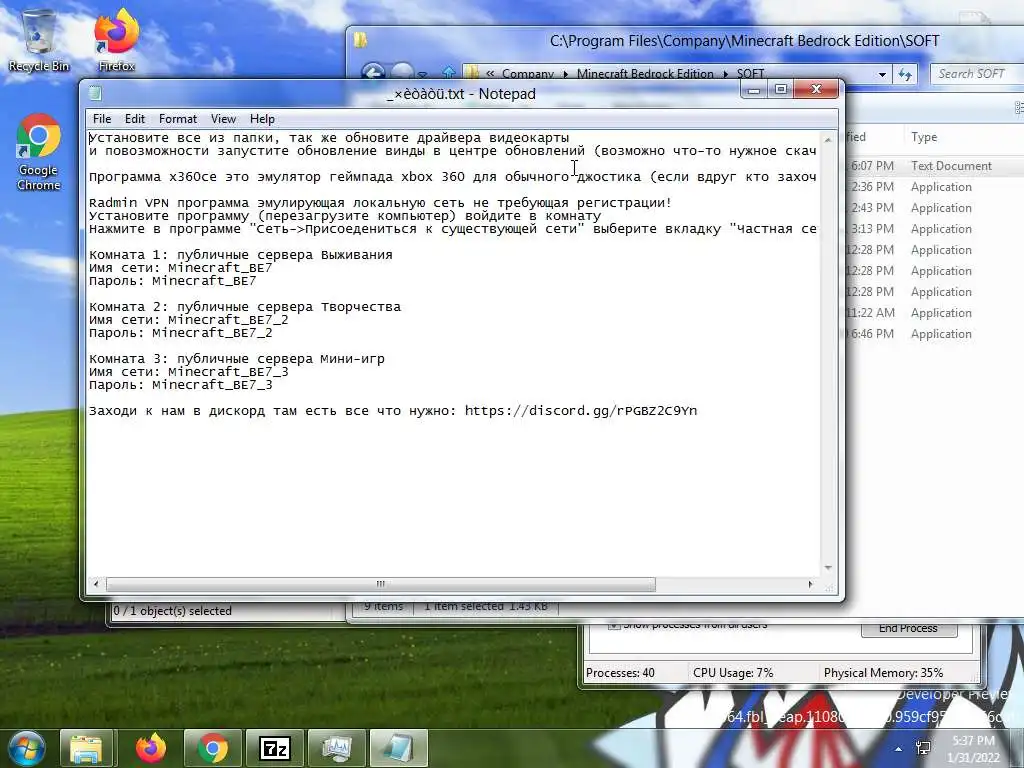Click the SOFT breadcrumb in the address bar

click(750, 74)
